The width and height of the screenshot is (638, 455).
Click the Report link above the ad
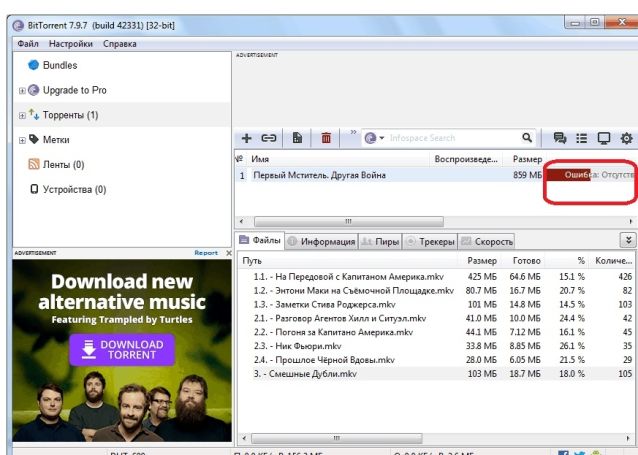206,253
